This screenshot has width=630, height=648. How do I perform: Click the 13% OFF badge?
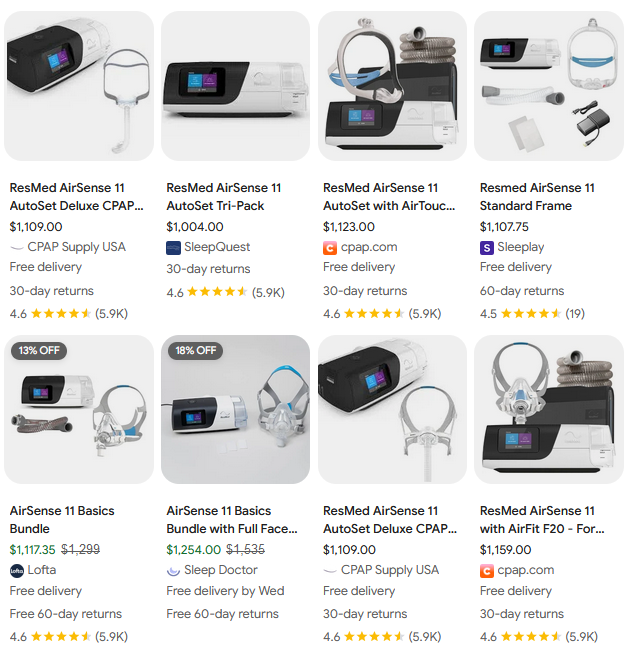click(x=39, y=350)
